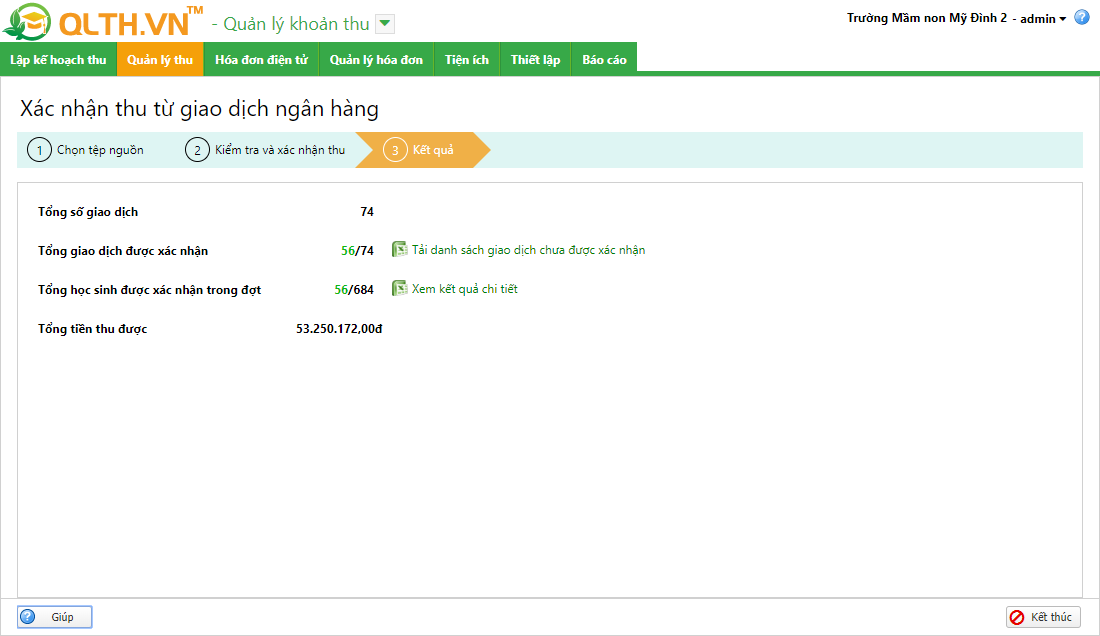Go to step 2 Kiểm tra và xác nhận thu
Screen dimensions: 1100x636
265,150
